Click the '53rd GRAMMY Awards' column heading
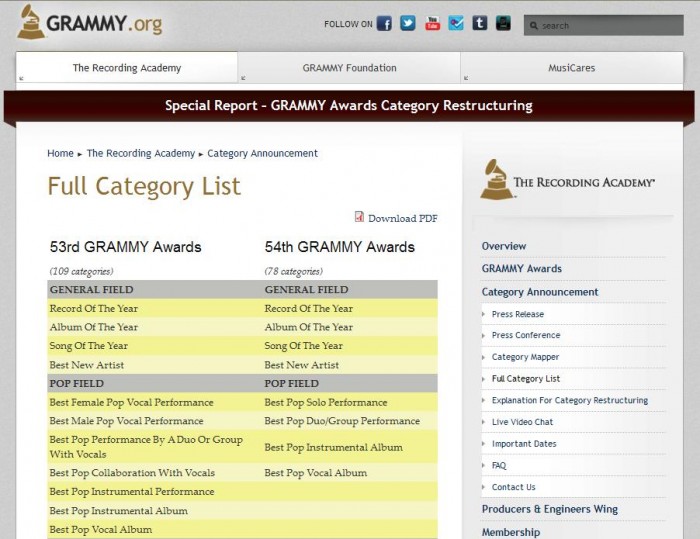This screenshot has height=539, width=700. pos(125,247)
